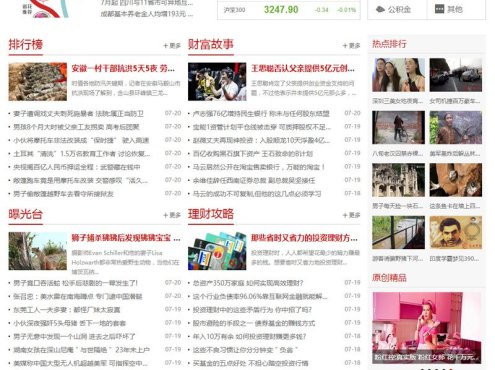The height and width of the screenshot is (370, 495).
Task: Open headline 狮子捕杀狒狒后发现狒狒宝宝
Action: (x=126, y=238)
